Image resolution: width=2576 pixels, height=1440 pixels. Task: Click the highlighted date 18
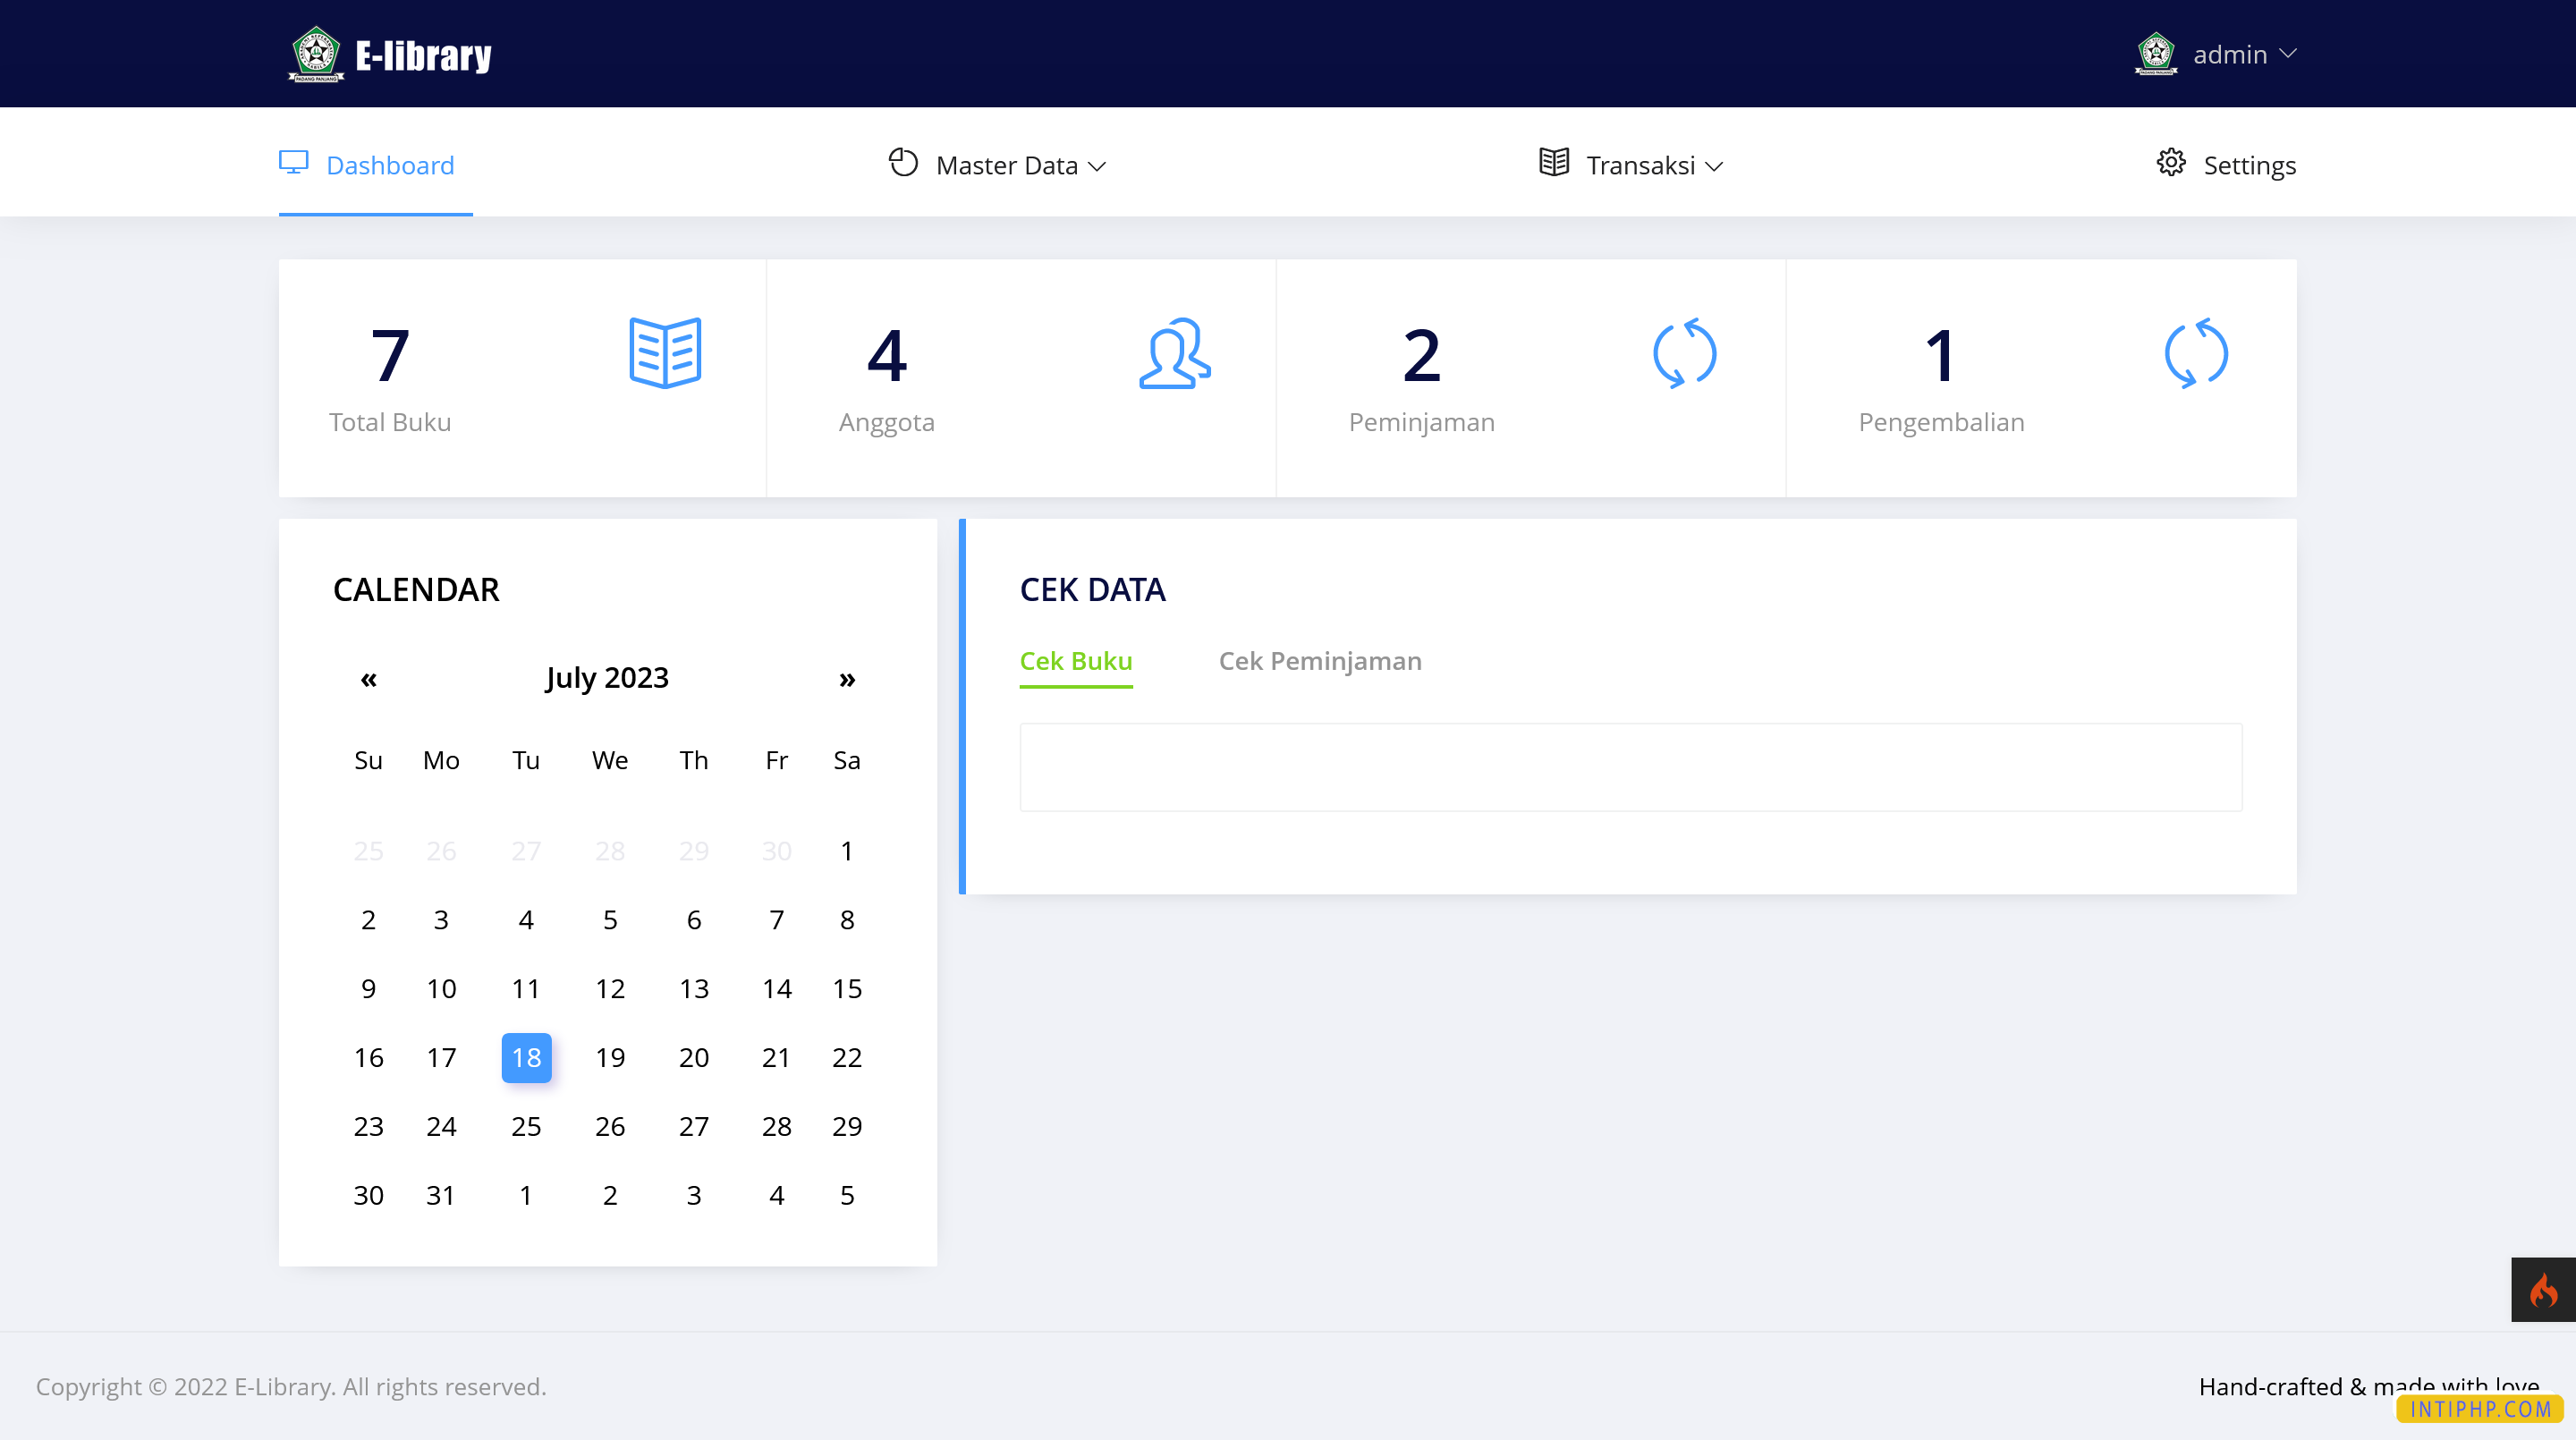point(526,1057)
